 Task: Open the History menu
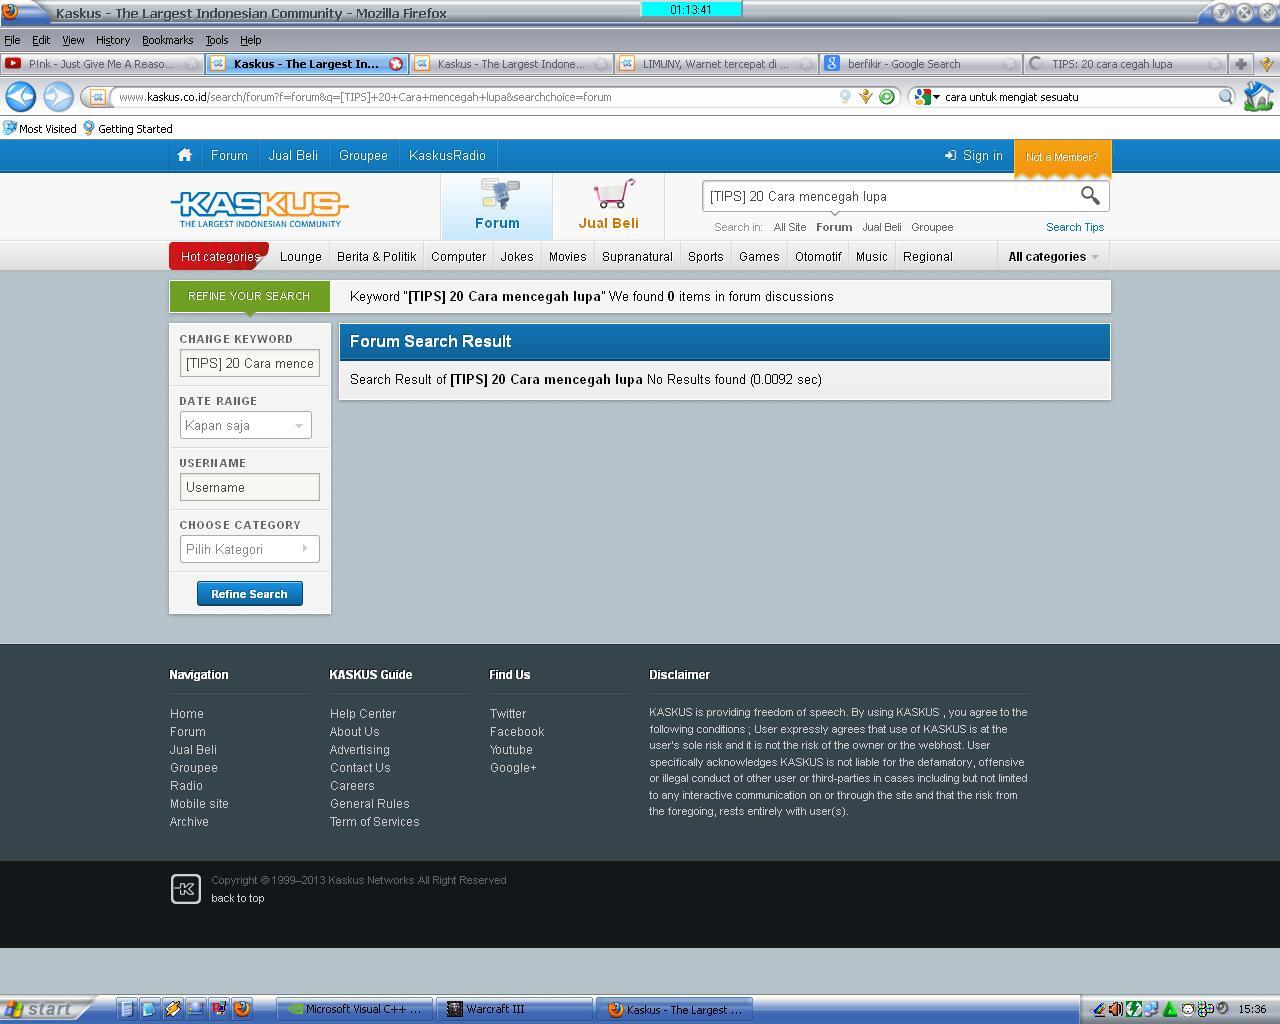click(x=113, y=40)
